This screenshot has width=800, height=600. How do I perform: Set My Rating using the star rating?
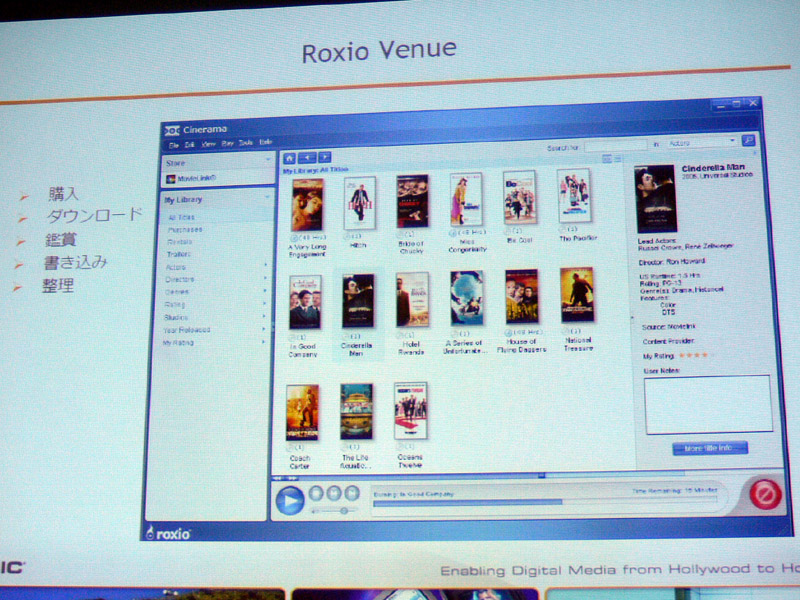pos(694,355)
